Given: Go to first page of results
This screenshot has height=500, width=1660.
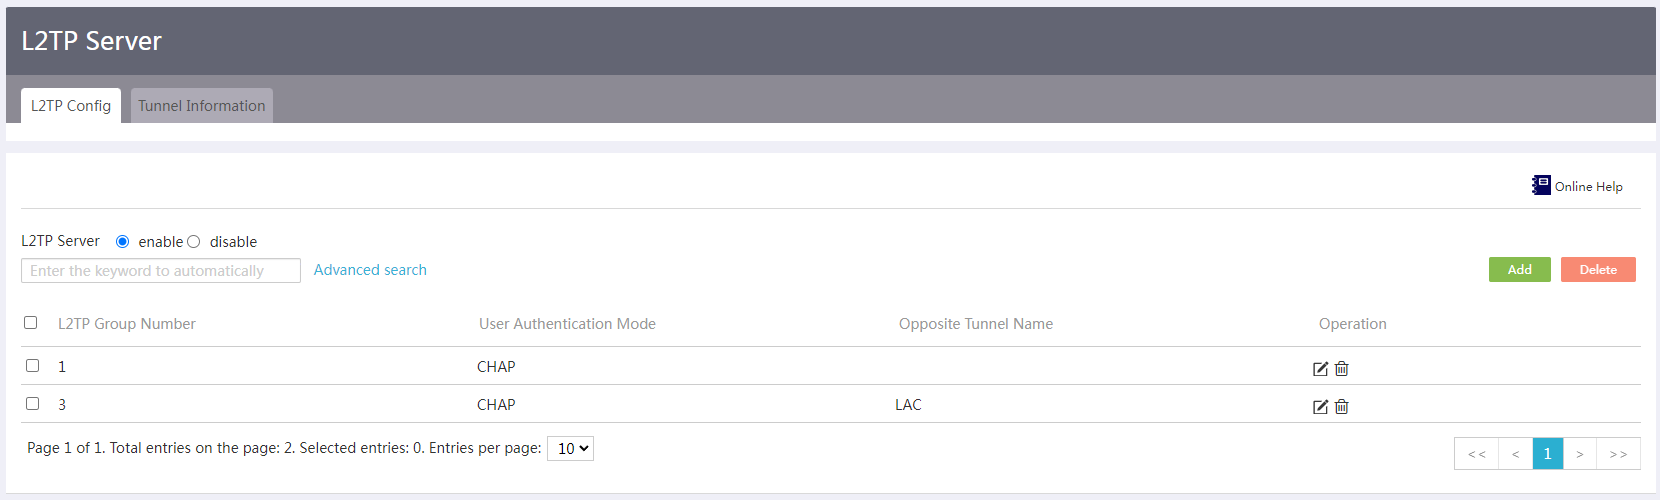Looking at the screenshot, I should 1477,454.
